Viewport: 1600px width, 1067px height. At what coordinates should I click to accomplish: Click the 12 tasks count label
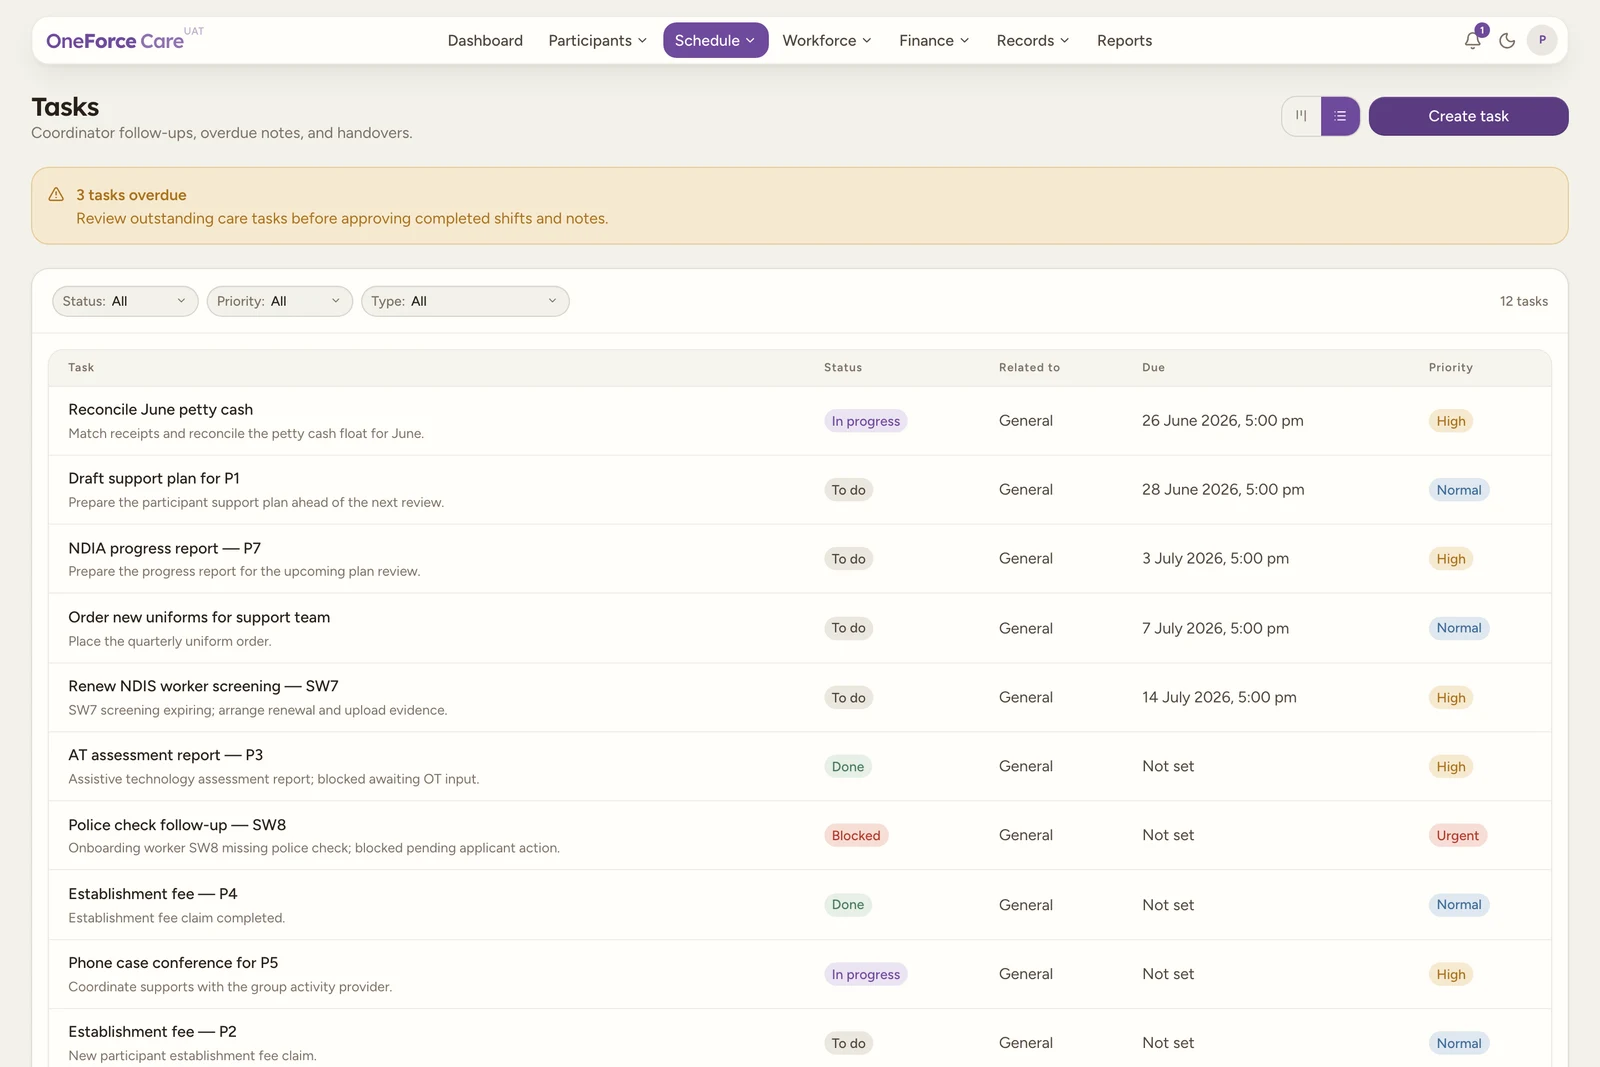1523,301
